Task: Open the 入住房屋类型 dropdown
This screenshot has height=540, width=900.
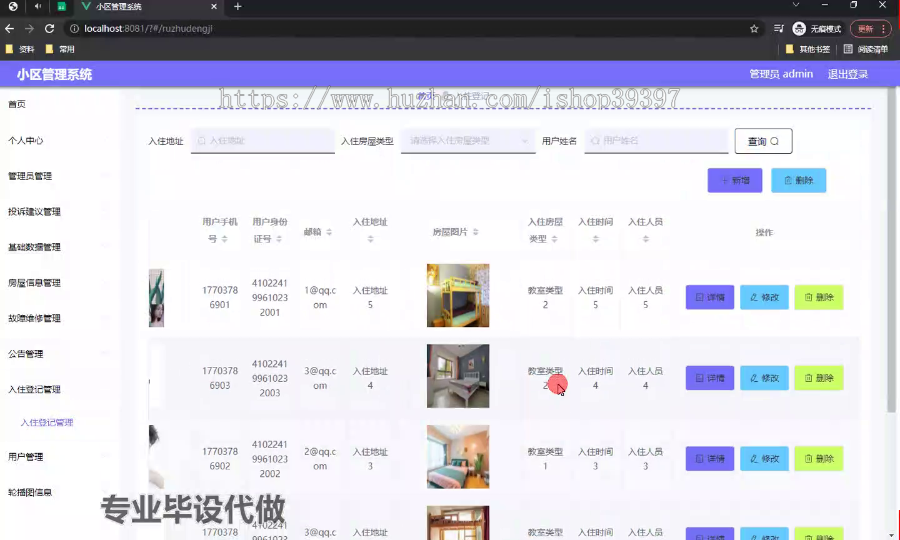Action: point(468,141)
